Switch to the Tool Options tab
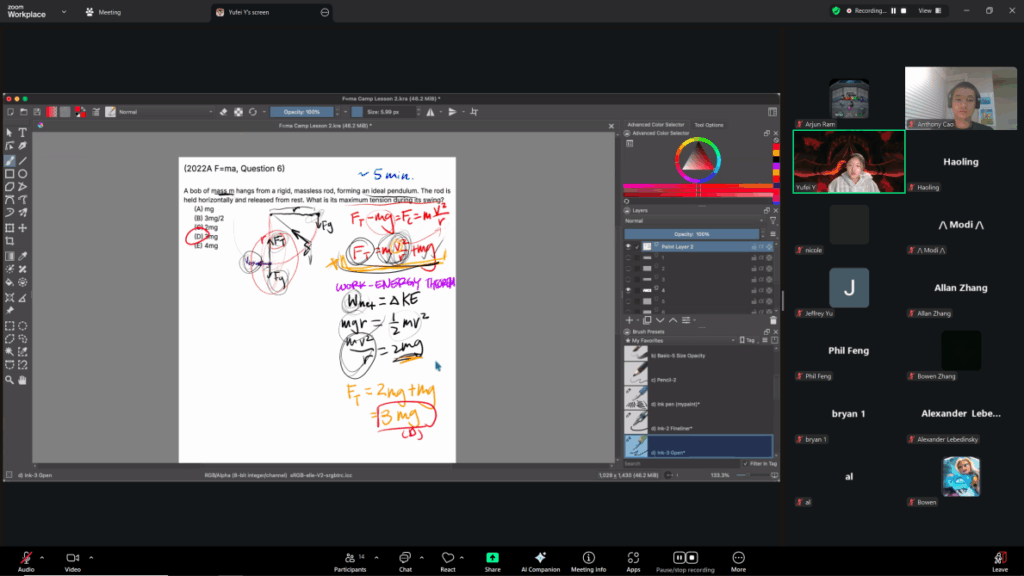 click(709, 125)
